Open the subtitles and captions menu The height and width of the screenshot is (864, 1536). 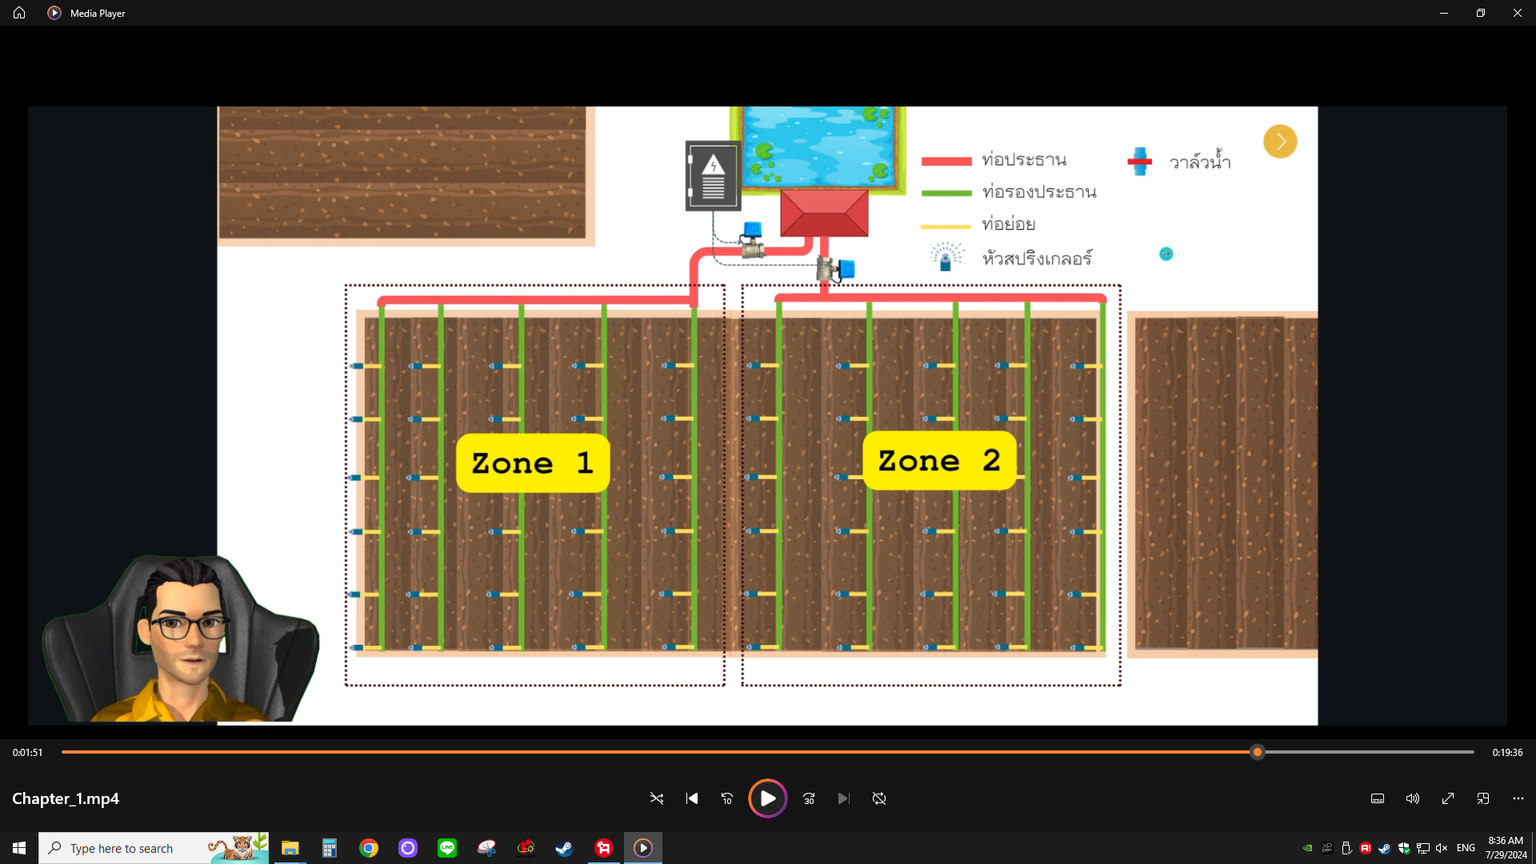pyautogui.click(x=1377, y=799)
